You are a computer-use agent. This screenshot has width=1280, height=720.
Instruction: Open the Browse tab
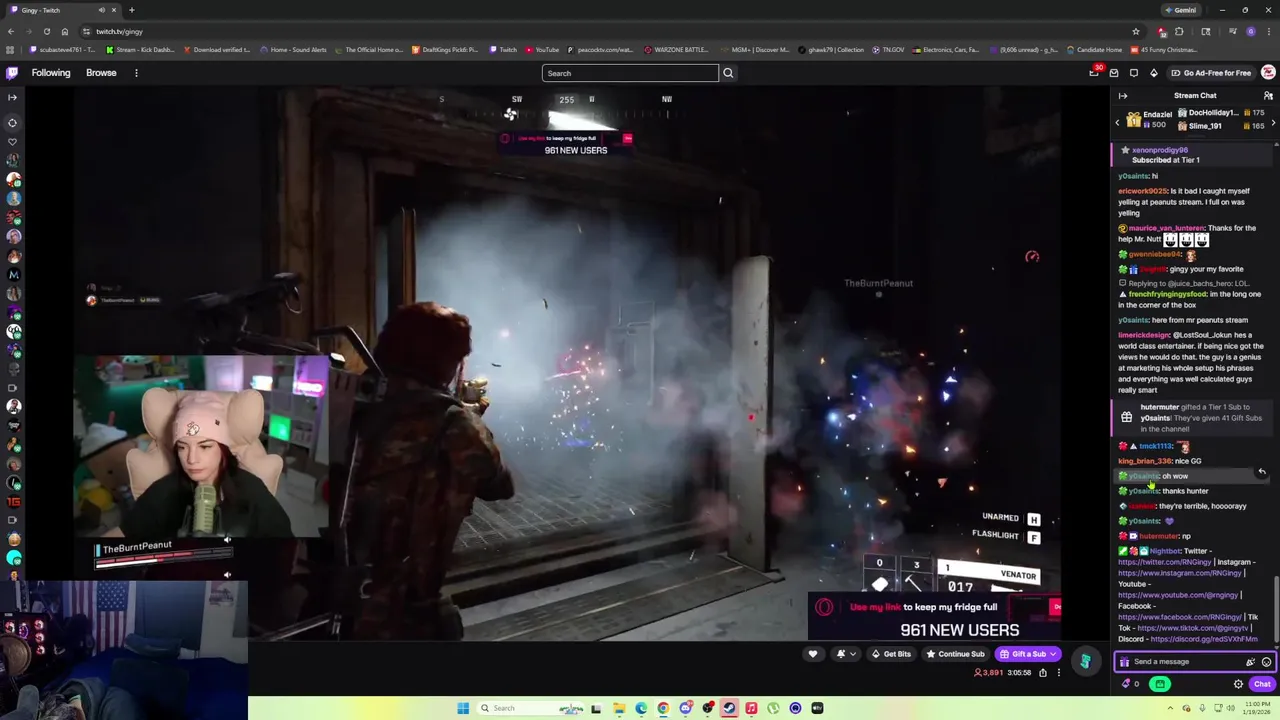click(101, 73)
